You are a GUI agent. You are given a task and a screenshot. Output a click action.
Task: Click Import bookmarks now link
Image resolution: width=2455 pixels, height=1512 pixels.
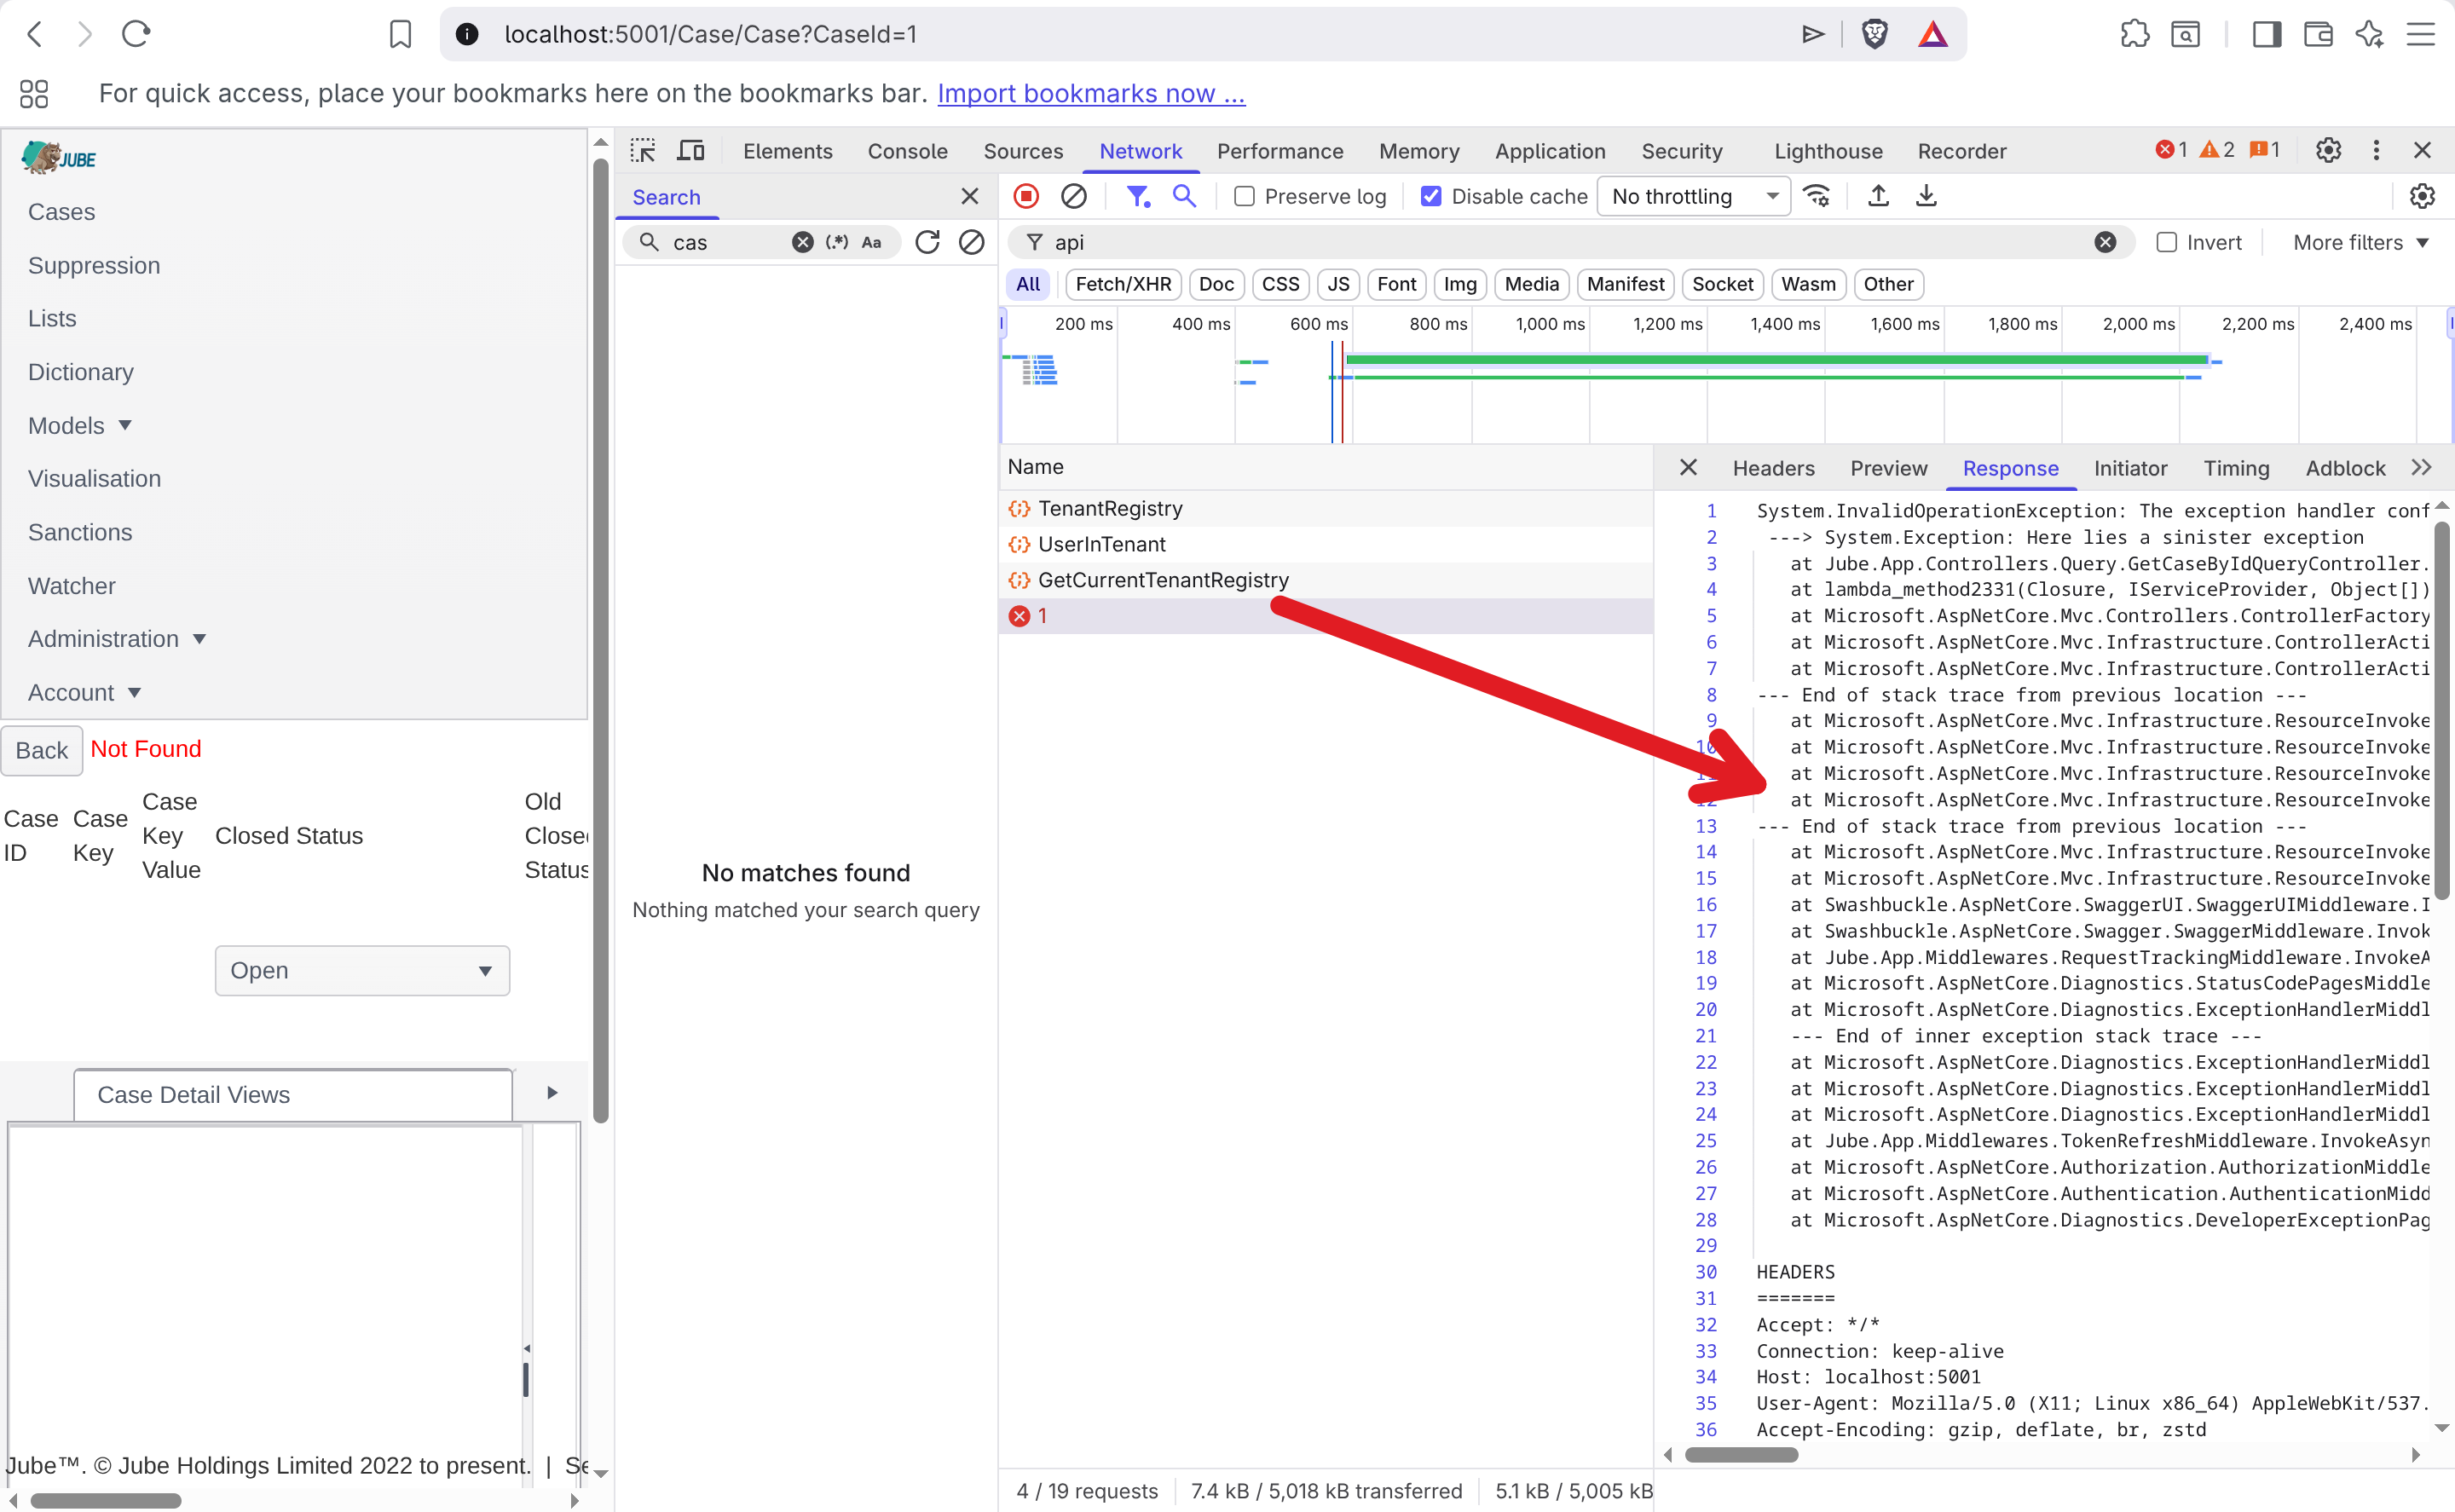tap(1091, 93)
